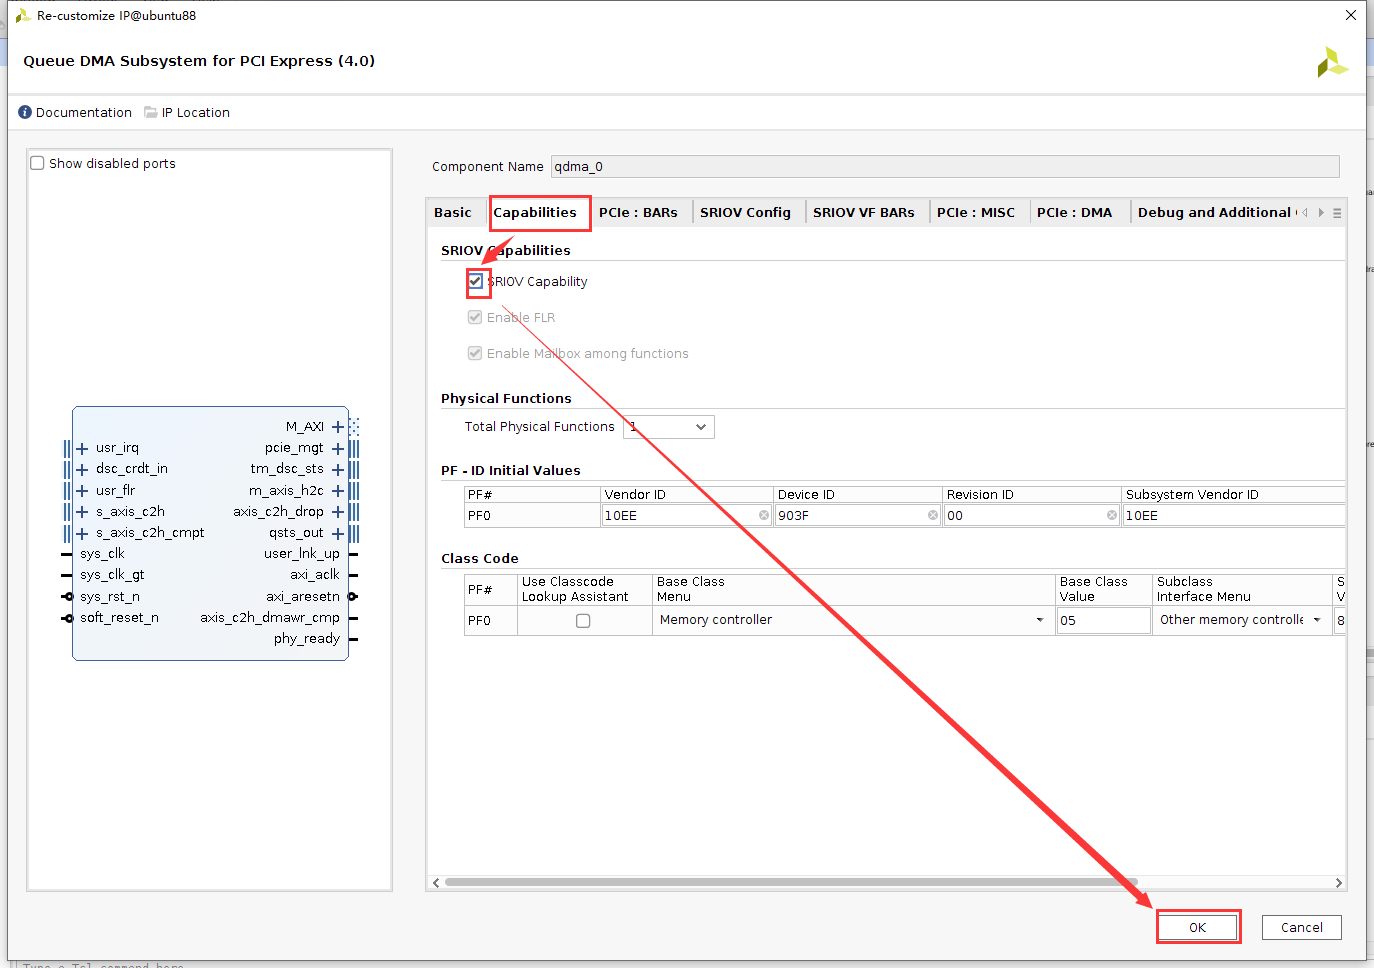Click the horizontal scrollbar right arrow
This screenshot has height=968, width=1374.
[x=1339, y=883]
